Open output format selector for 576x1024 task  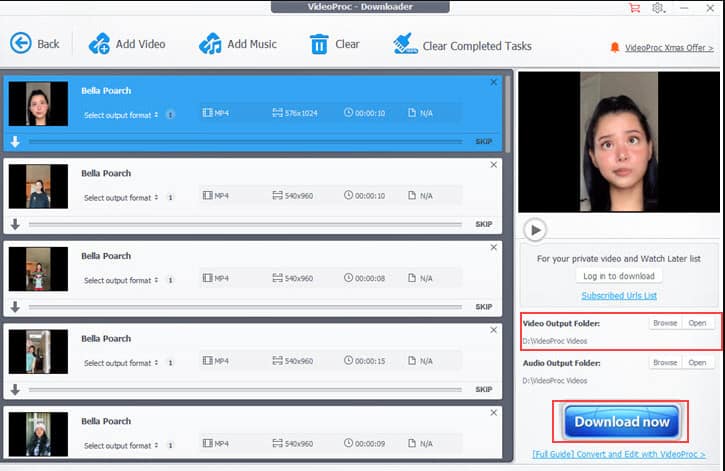(121, 115)
